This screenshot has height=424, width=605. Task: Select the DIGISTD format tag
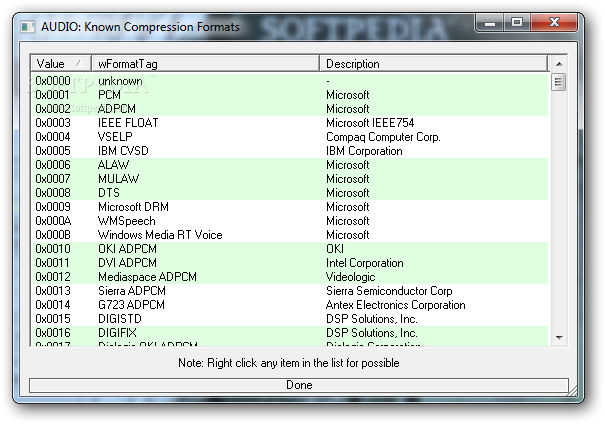point(120,319)
